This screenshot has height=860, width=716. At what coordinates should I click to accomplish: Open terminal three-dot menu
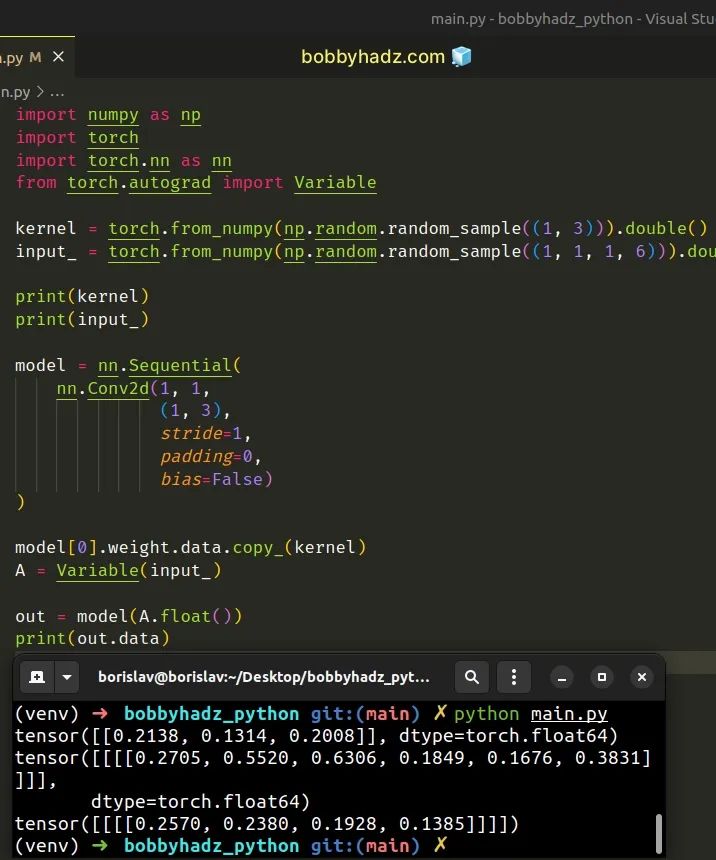click(x=514, y=677)
